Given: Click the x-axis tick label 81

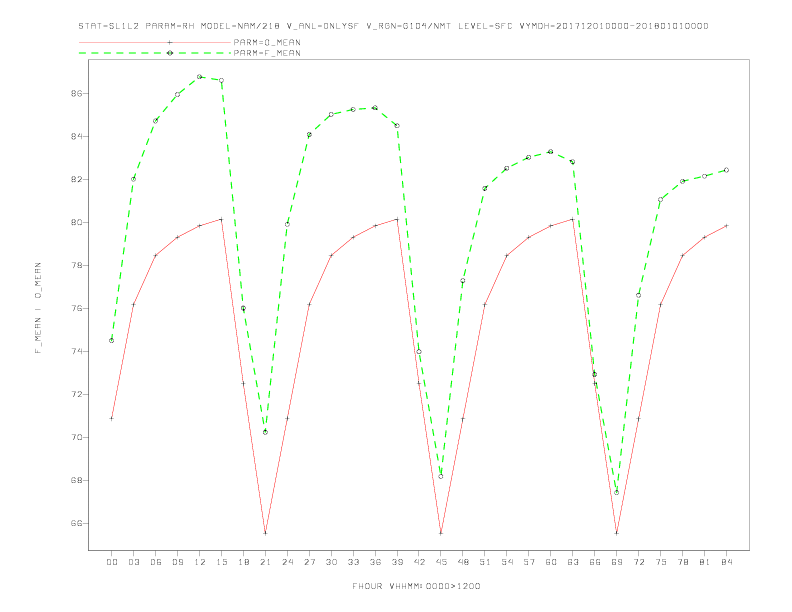Looking at the screenshot, I should pos(705,562).
